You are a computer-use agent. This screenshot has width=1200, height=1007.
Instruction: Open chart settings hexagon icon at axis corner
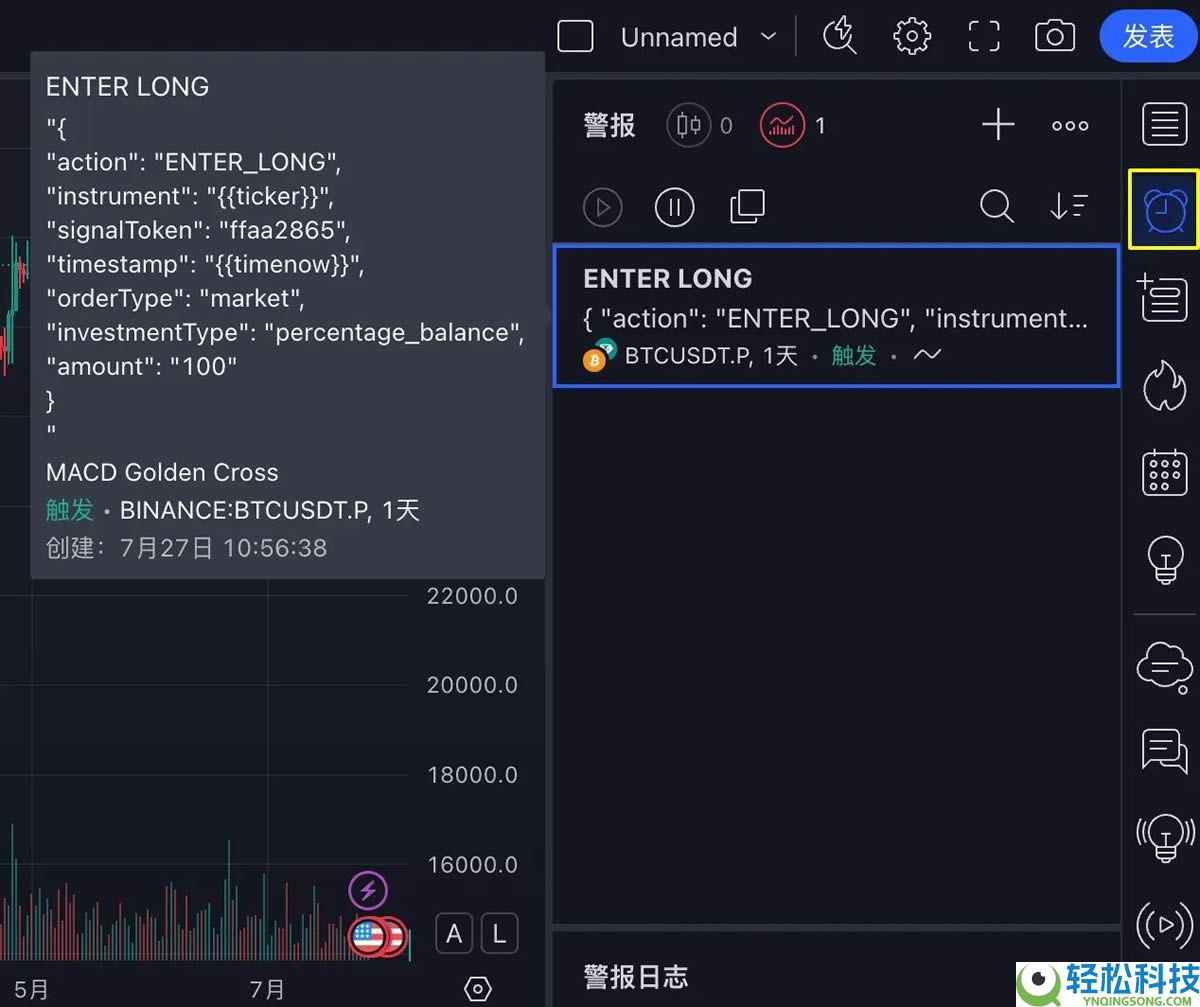pos(478,990)
